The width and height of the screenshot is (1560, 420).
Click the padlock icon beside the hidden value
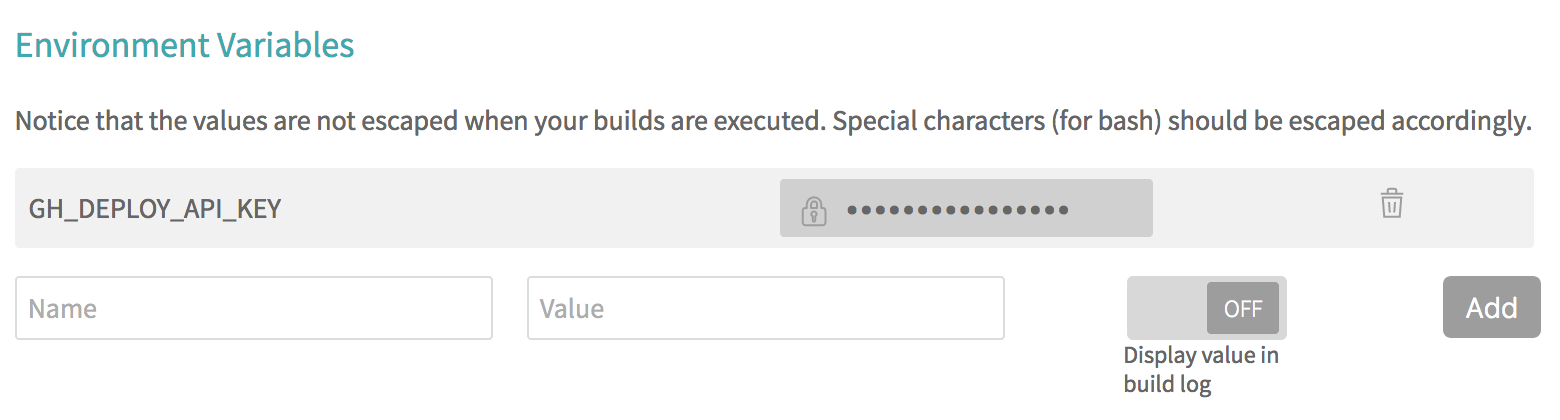(x=814, y=210)
